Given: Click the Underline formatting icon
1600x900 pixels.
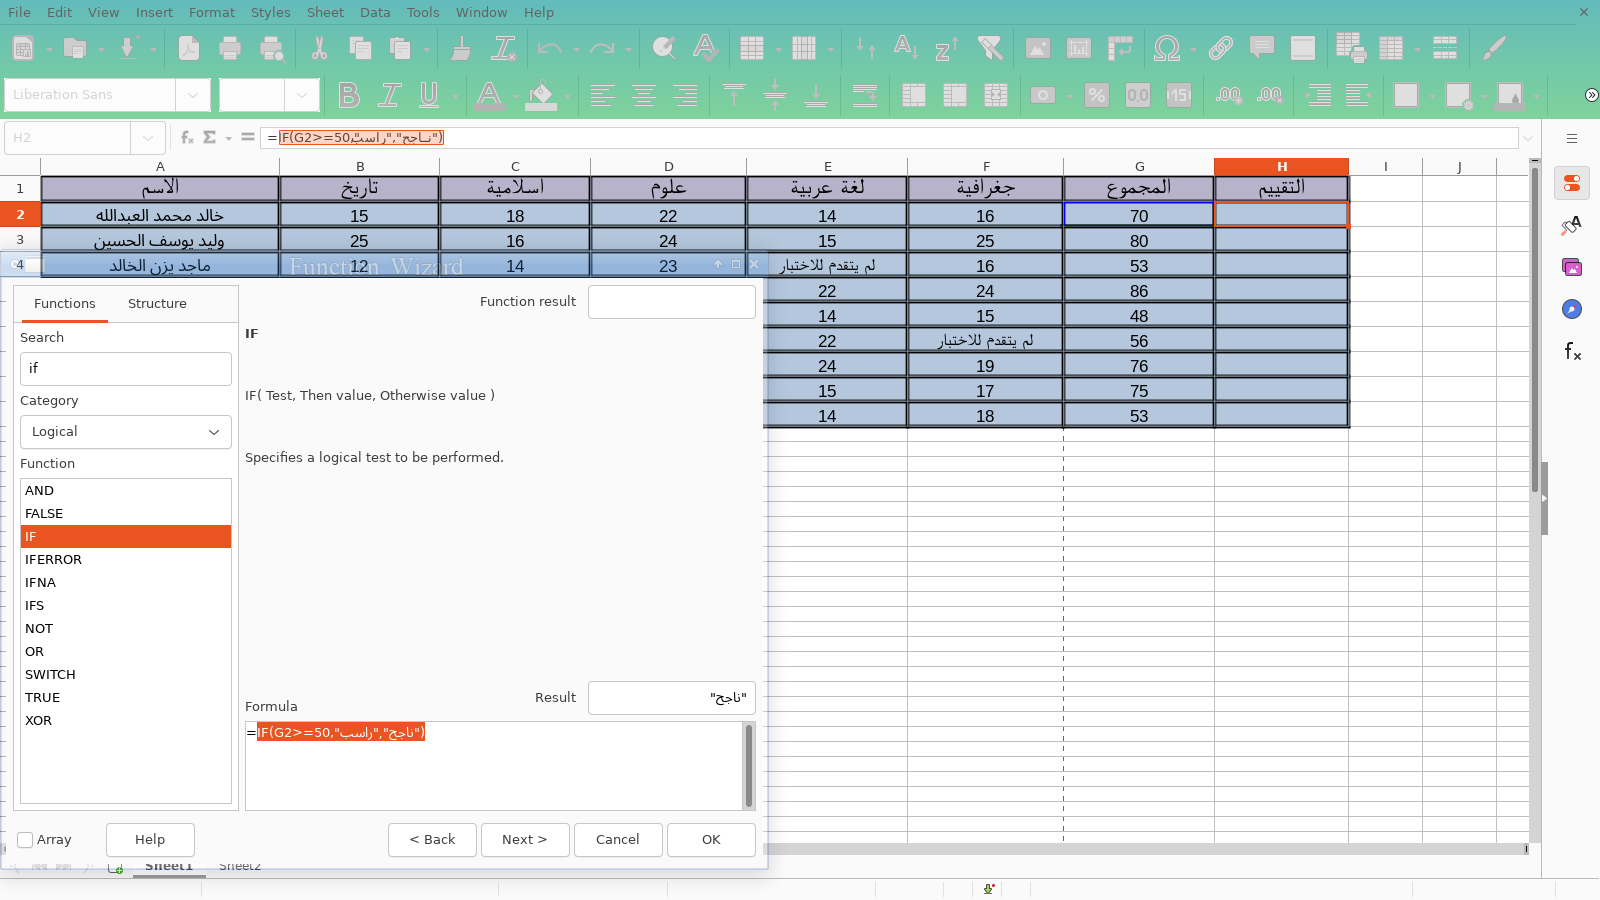Looking at the screenshot, I should pos(429,95).
